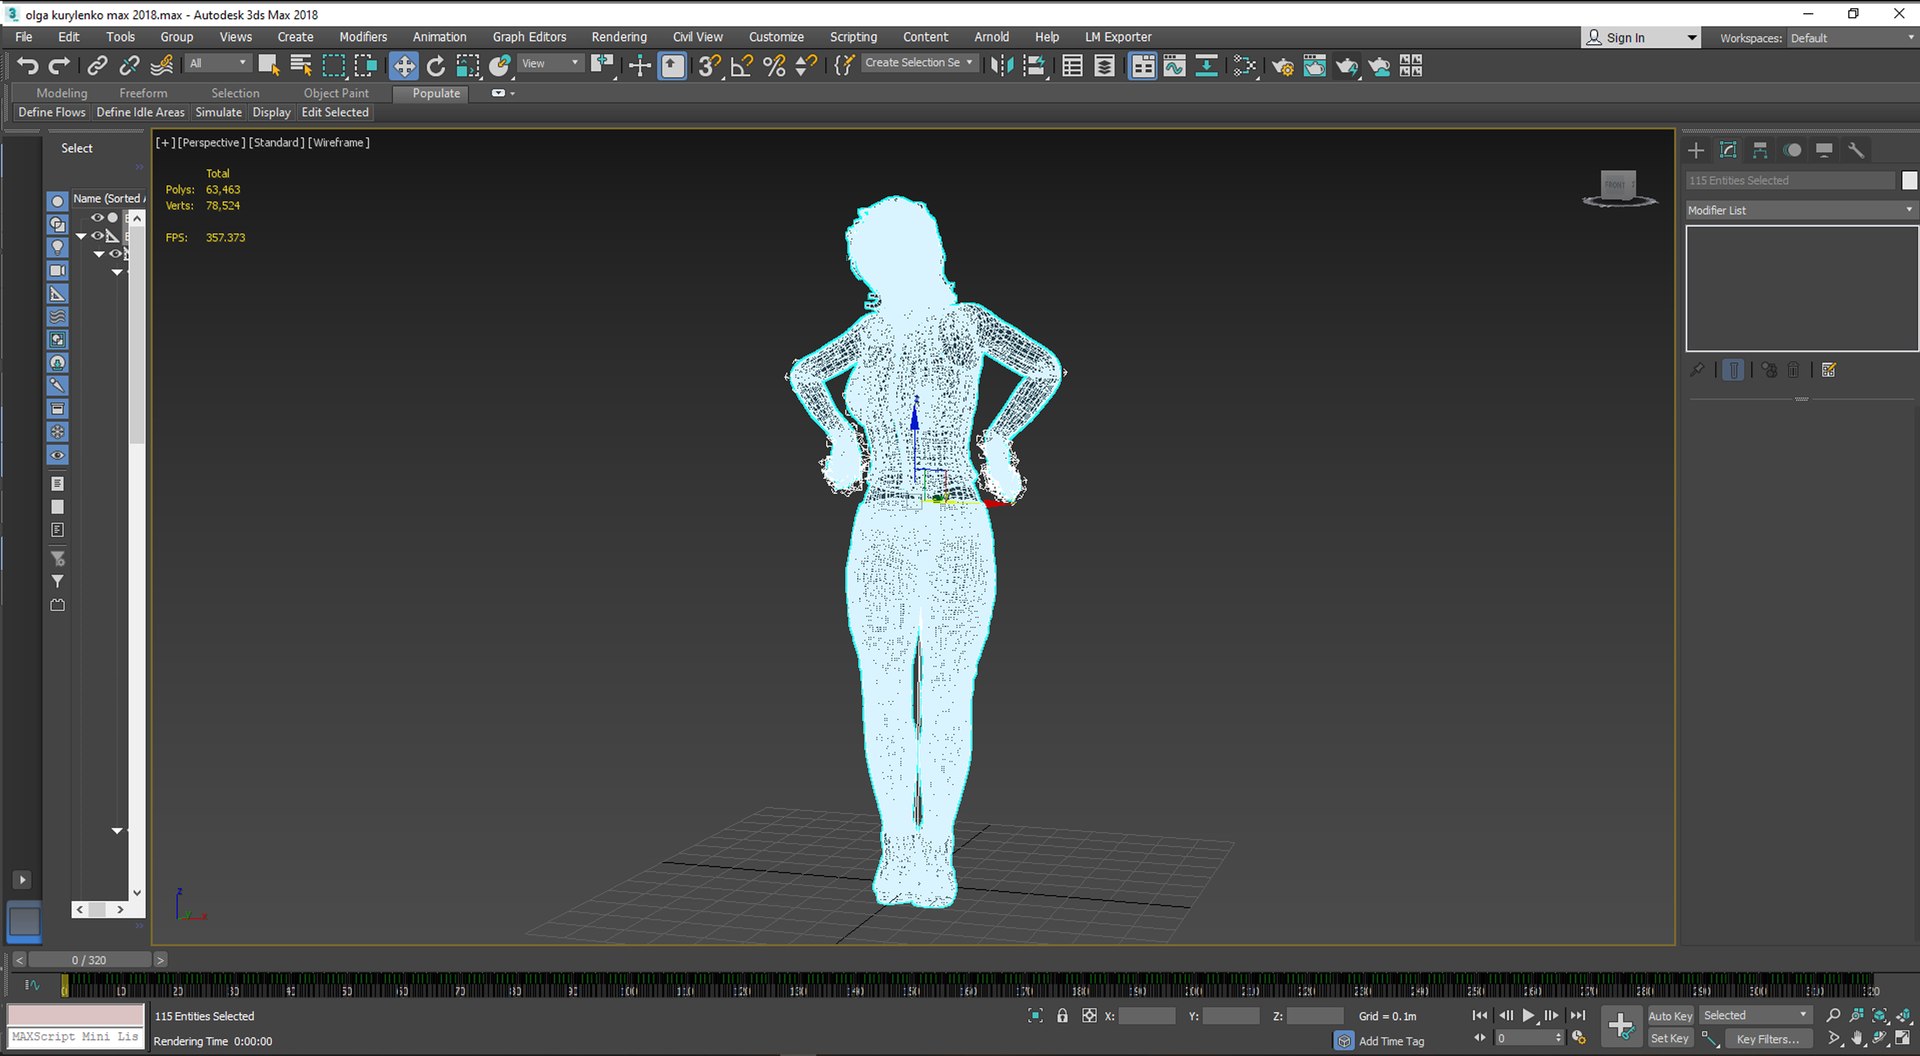Click the Redo arrow icon
Image resolution: width=1920 pixels, height=1056 pixels.
(x=60, y=66)
